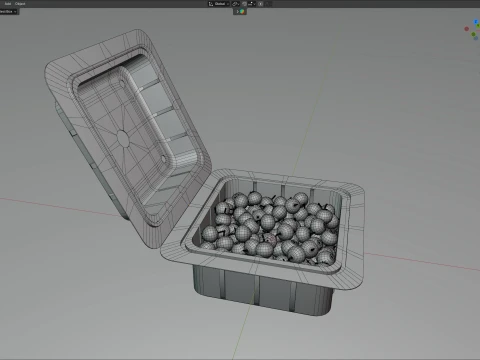Click the dark green negative Y axis gizmo dot
480x360 pixels.
click(473, 34)
